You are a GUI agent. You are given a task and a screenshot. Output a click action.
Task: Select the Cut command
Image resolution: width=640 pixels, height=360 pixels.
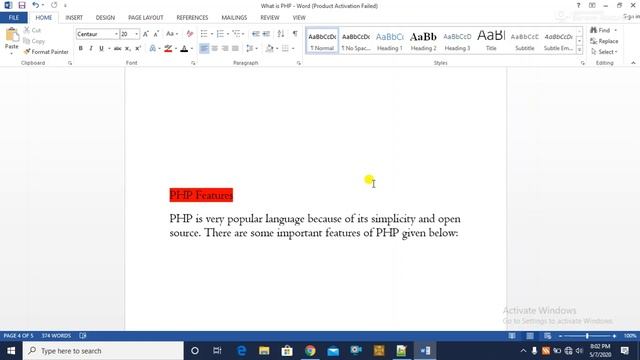coord(33,30)
